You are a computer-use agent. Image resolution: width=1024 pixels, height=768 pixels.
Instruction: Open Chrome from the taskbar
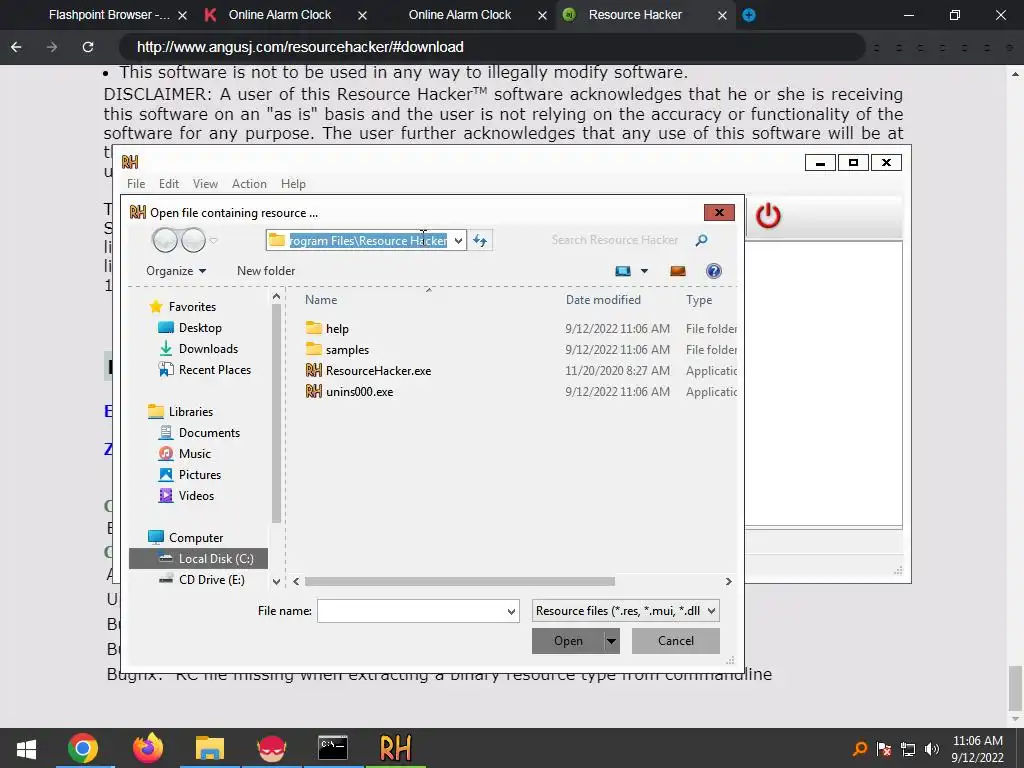click(83, 748)
